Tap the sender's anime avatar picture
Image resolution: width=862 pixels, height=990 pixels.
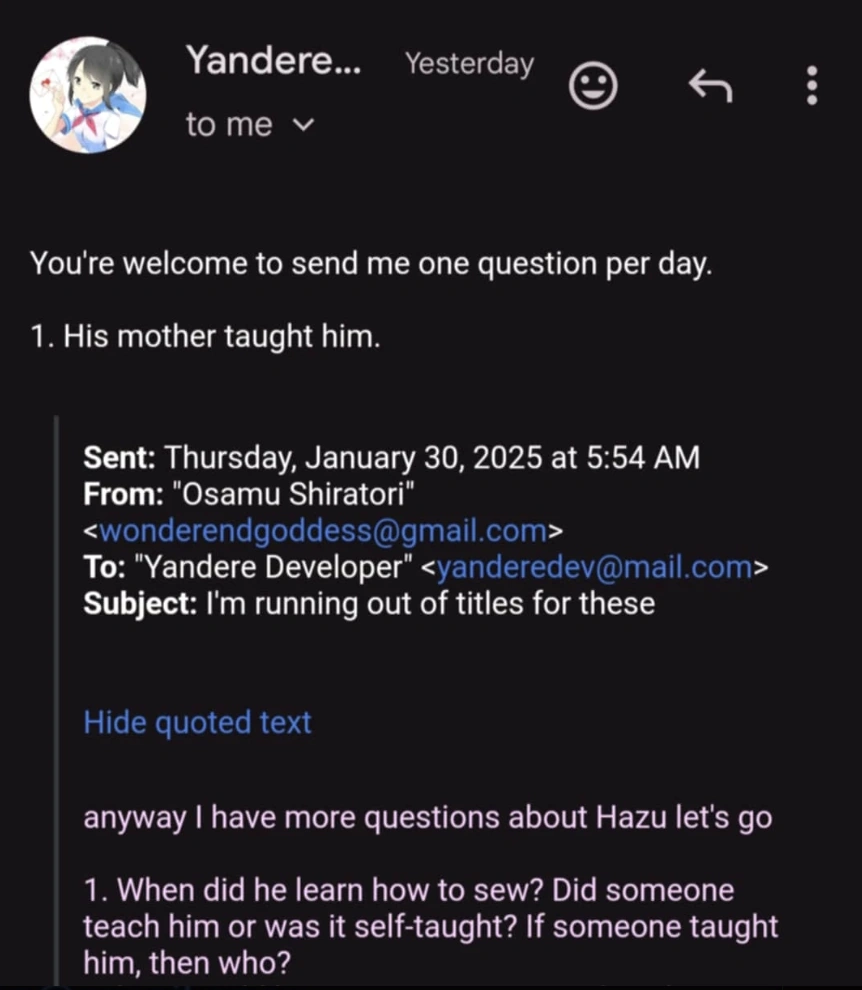88,96
